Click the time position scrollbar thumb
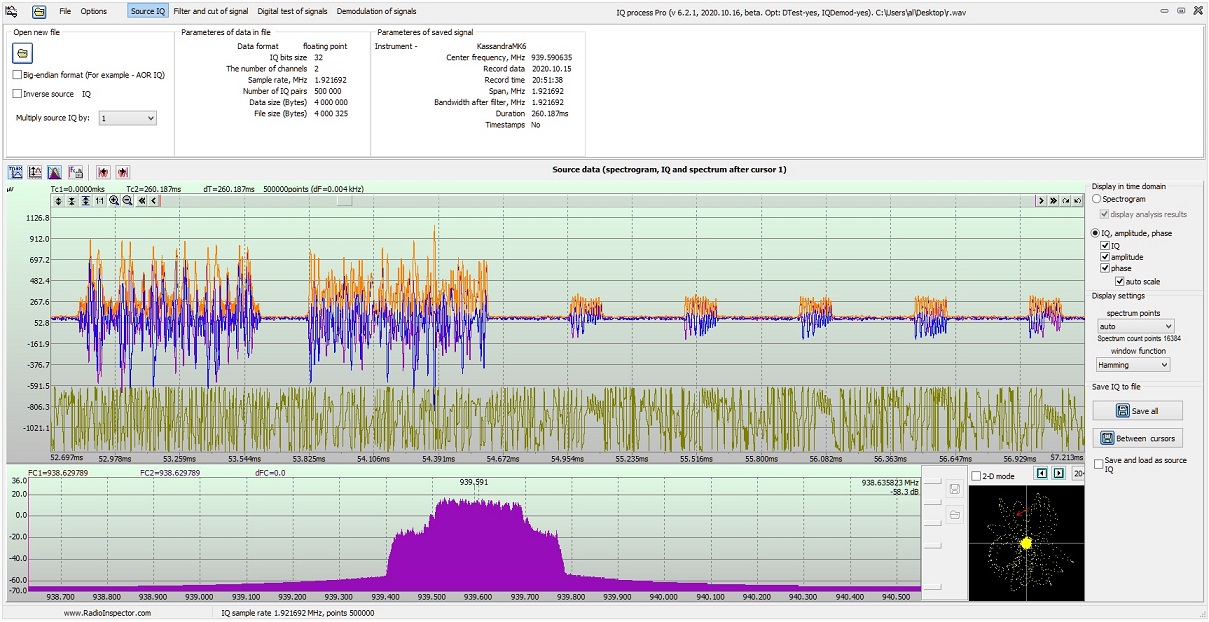1209x622 pixels. [344, 201]
